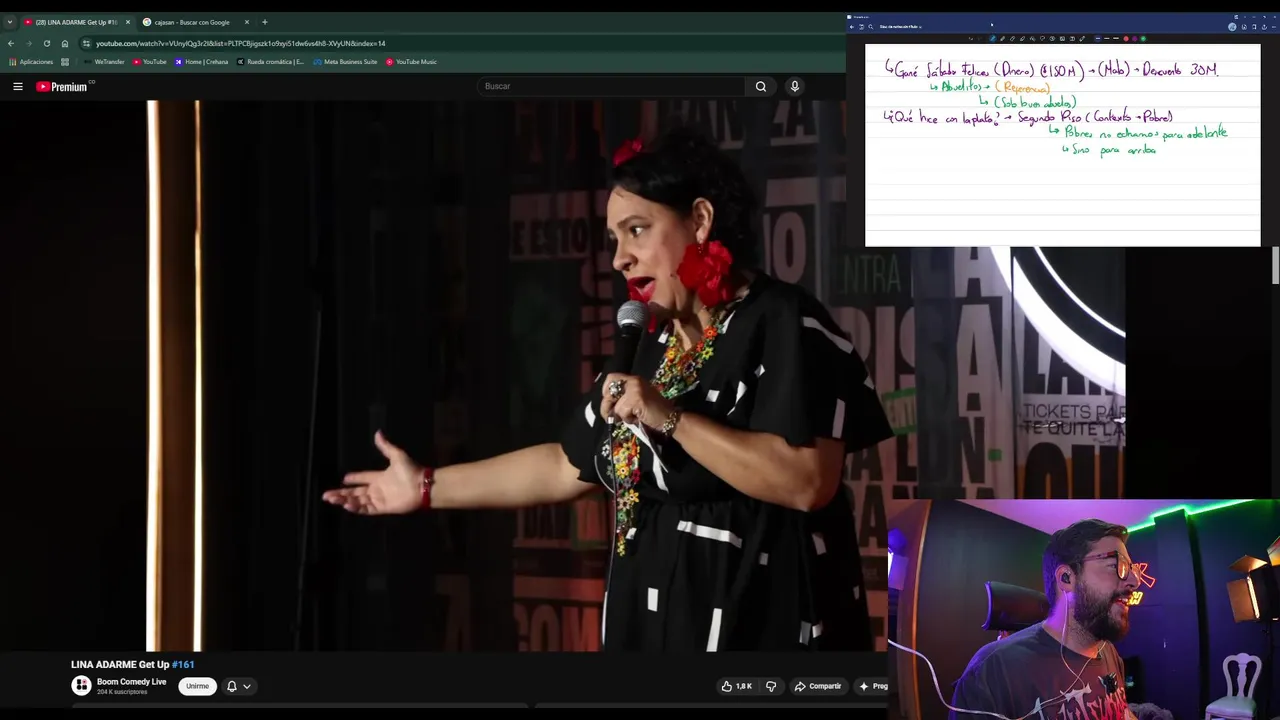
Task: Start voice search with microphone icon
Action: pos(795,86)
